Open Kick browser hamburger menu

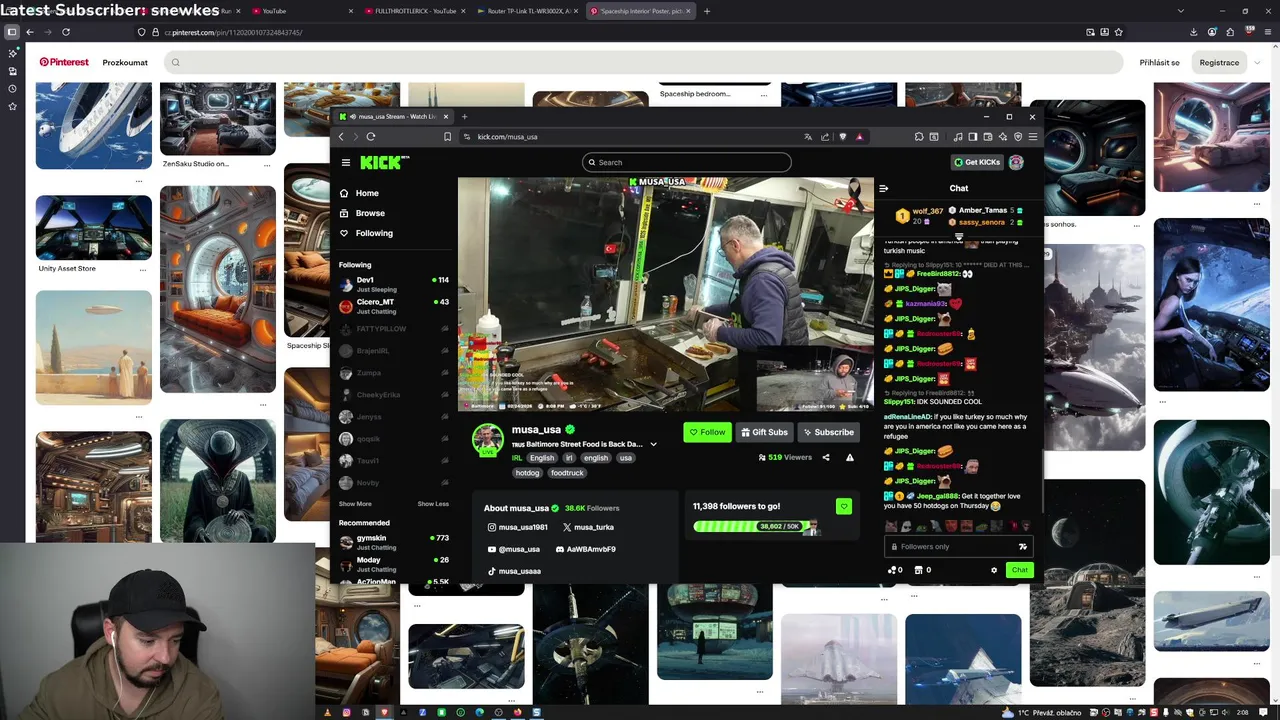(x=1033, y=137)
